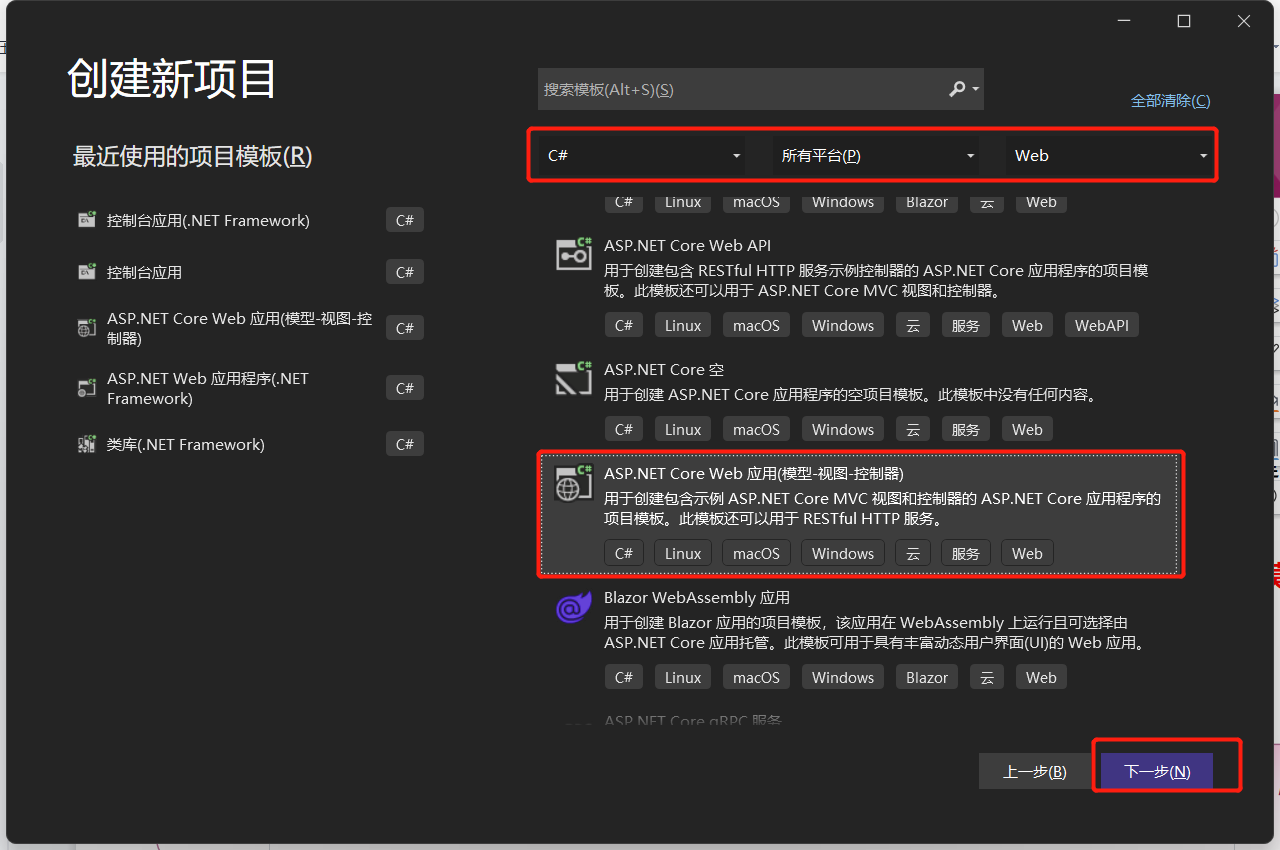Expand the search history dropdown arrow

coord(976,90)
